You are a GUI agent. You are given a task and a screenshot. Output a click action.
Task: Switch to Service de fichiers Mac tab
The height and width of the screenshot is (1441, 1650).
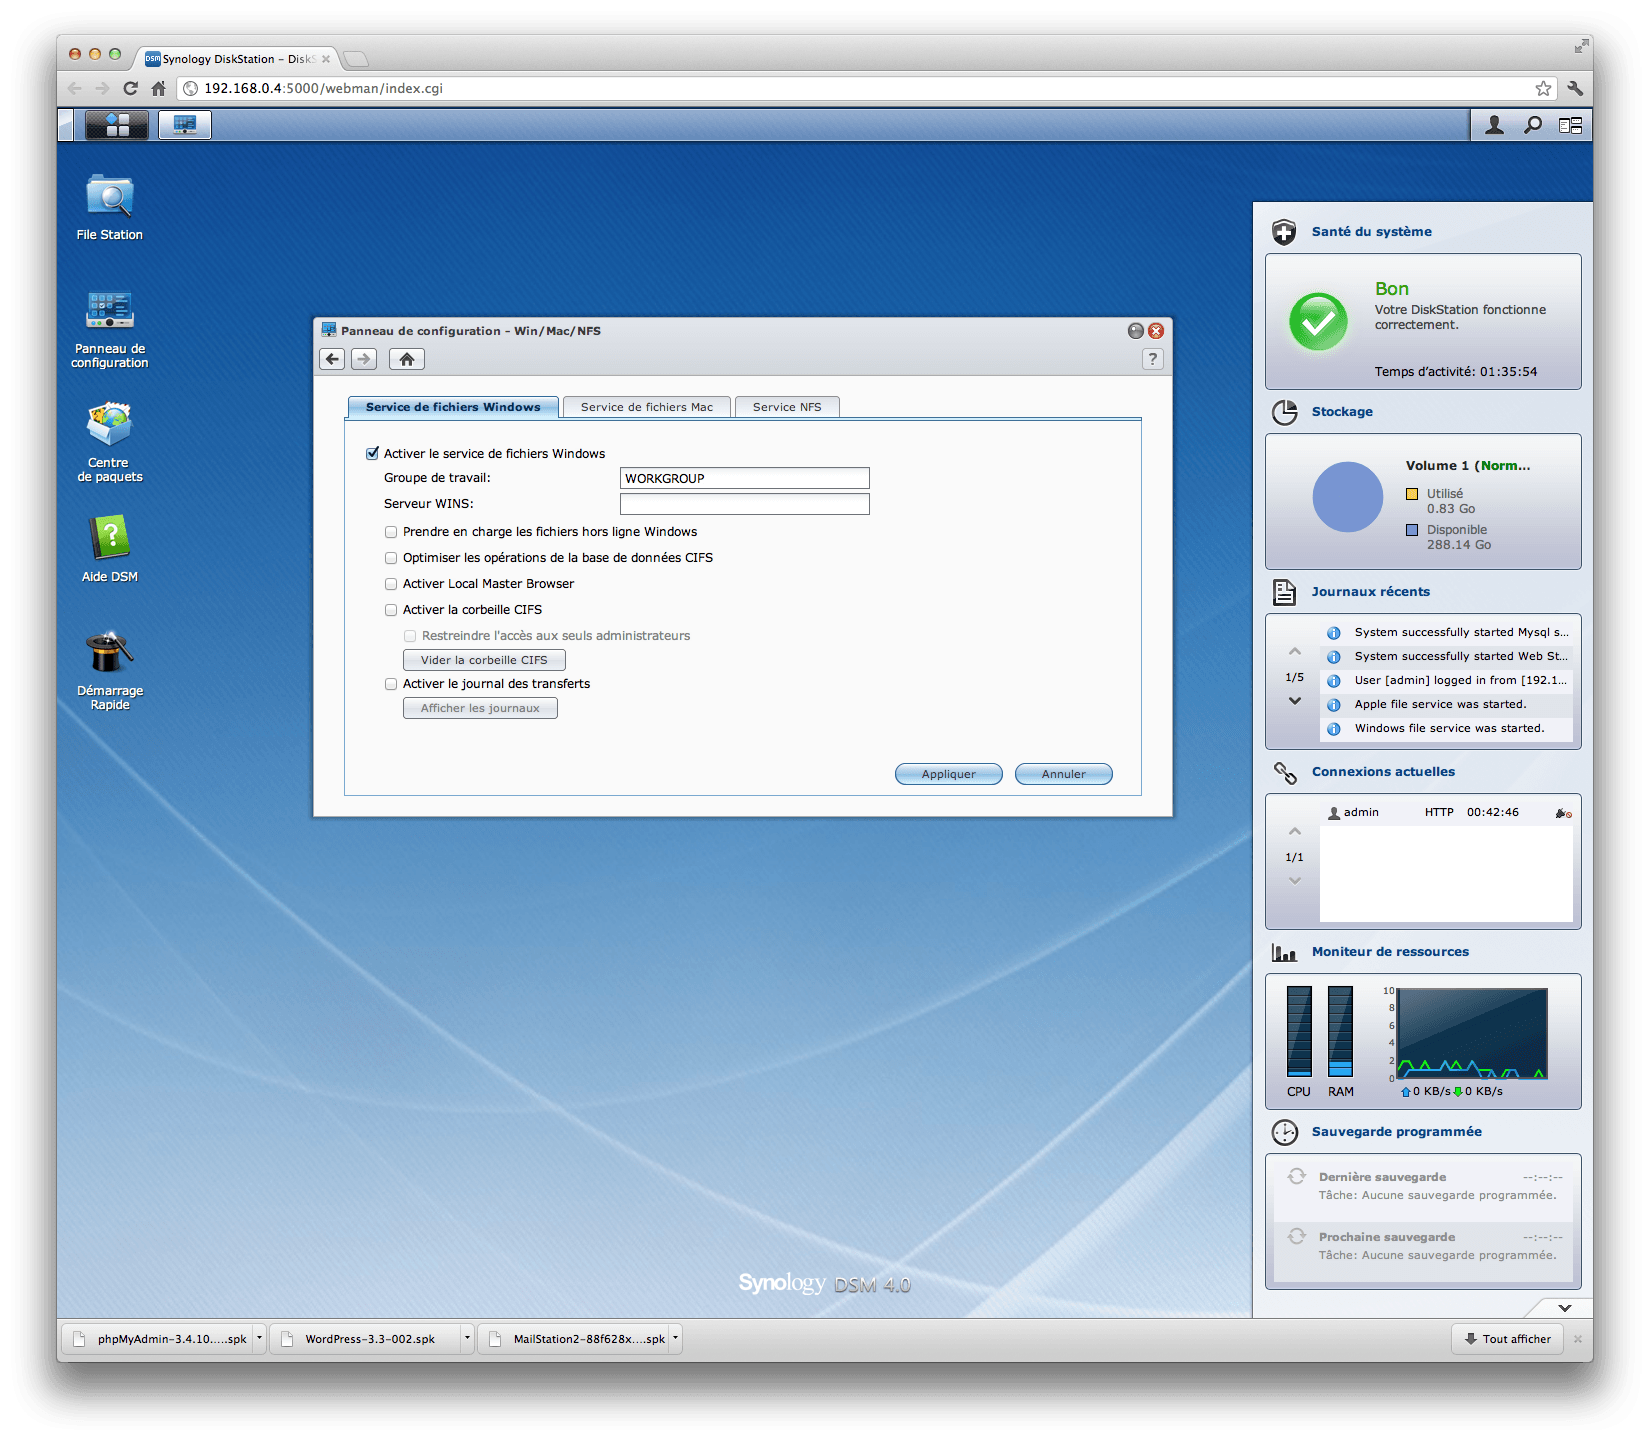coord(646,407)
